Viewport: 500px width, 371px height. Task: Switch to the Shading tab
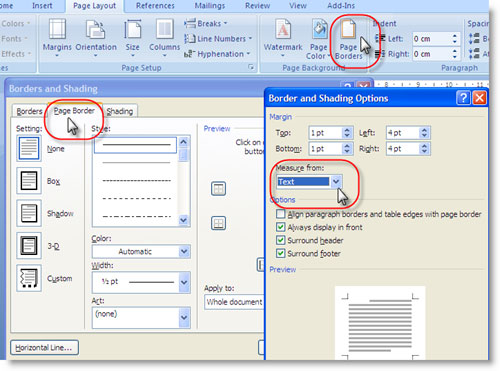coord(120,111)
